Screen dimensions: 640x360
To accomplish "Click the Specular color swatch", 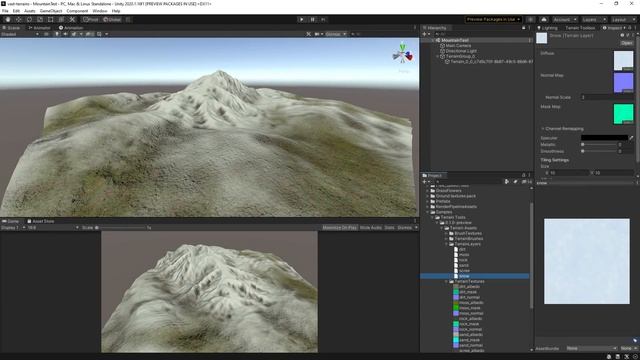I will pos(604,138).
